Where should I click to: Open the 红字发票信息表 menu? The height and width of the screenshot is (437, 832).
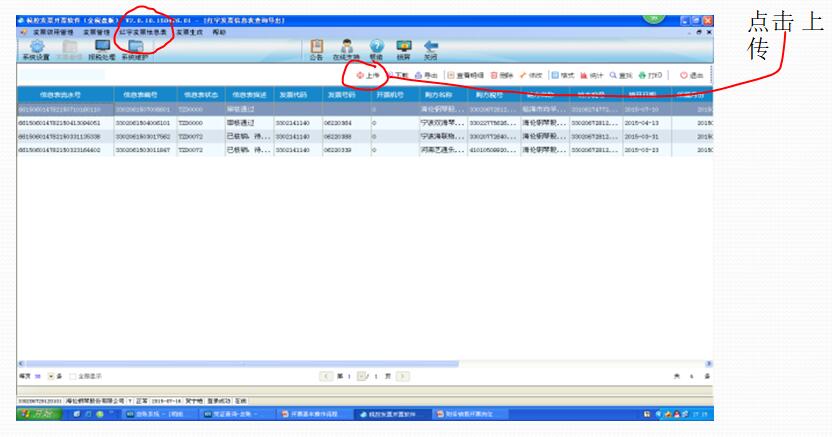click(x=142, y=32)
